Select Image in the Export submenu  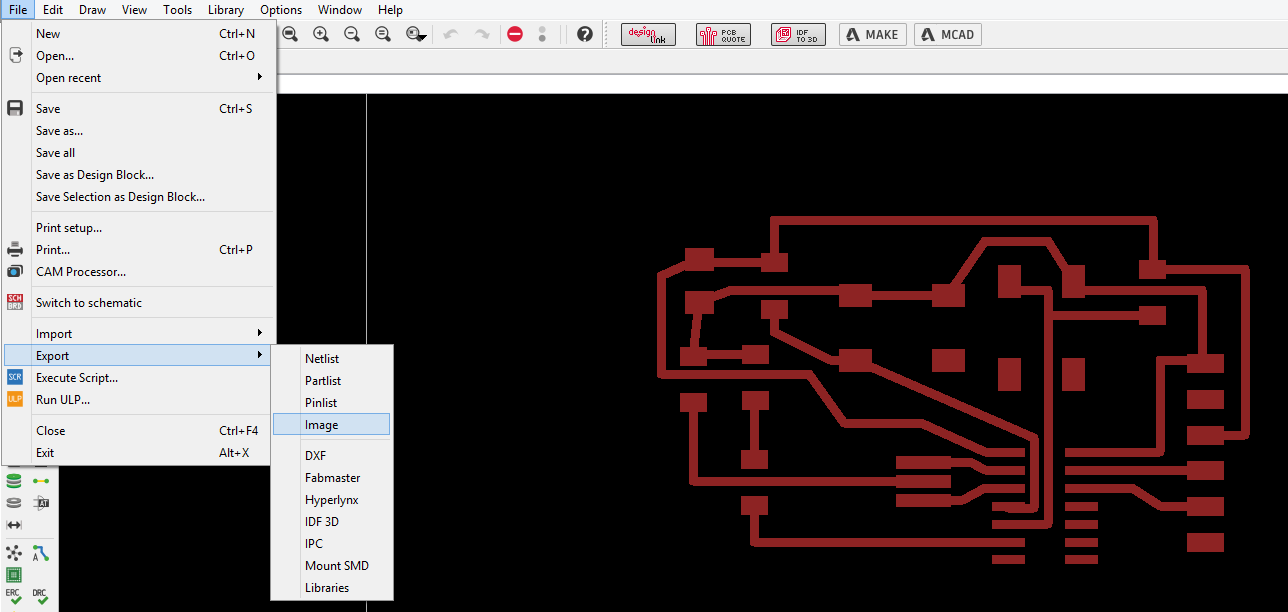[332, 425]
